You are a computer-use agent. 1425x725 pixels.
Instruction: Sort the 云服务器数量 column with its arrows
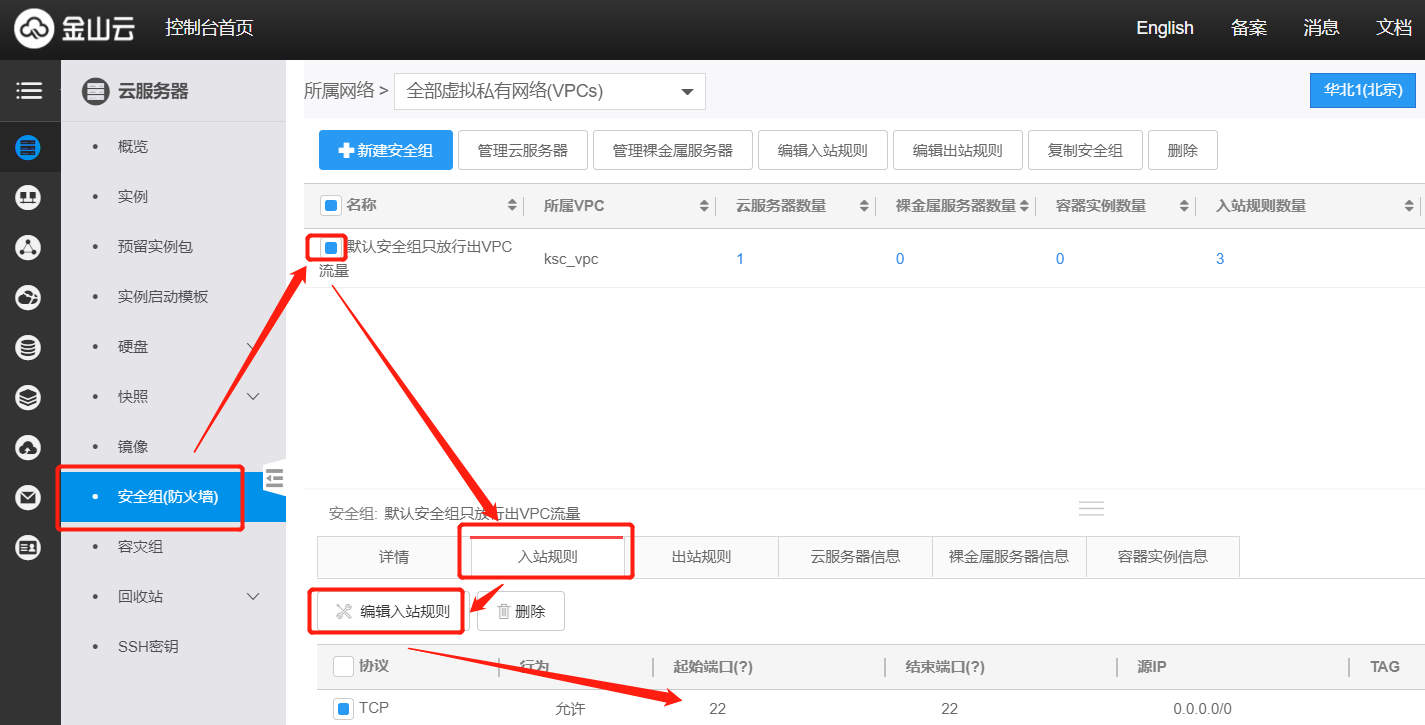[x=864, y=206]
